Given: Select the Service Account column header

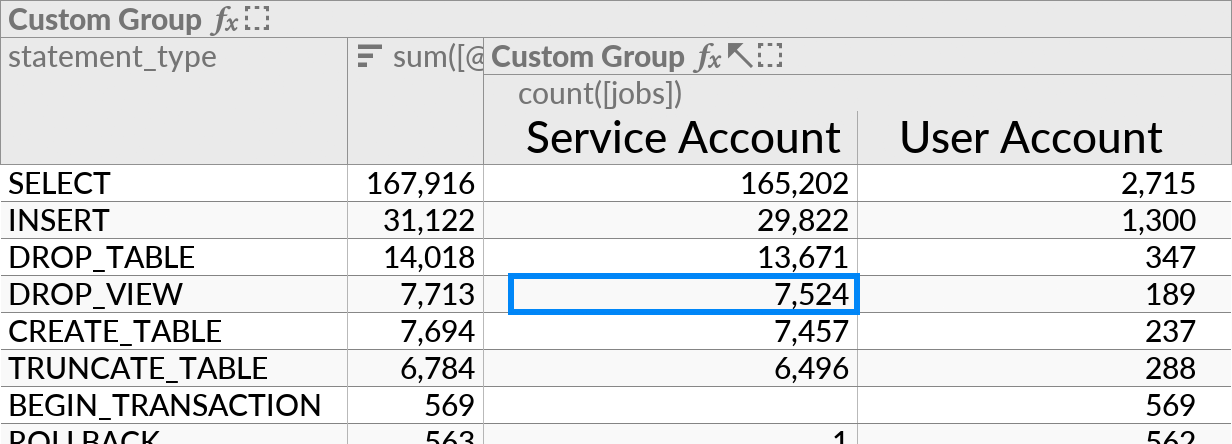Looking at the screenshot, I should point(683,137).
